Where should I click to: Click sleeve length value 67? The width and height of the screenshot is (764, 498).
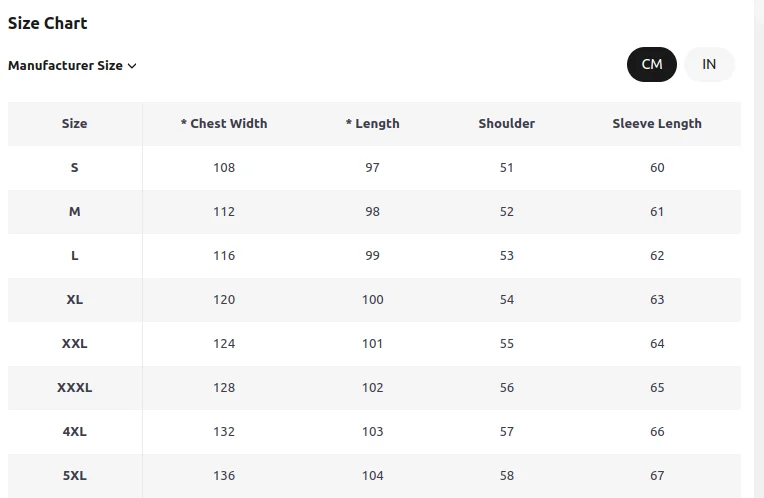point(657,475)
